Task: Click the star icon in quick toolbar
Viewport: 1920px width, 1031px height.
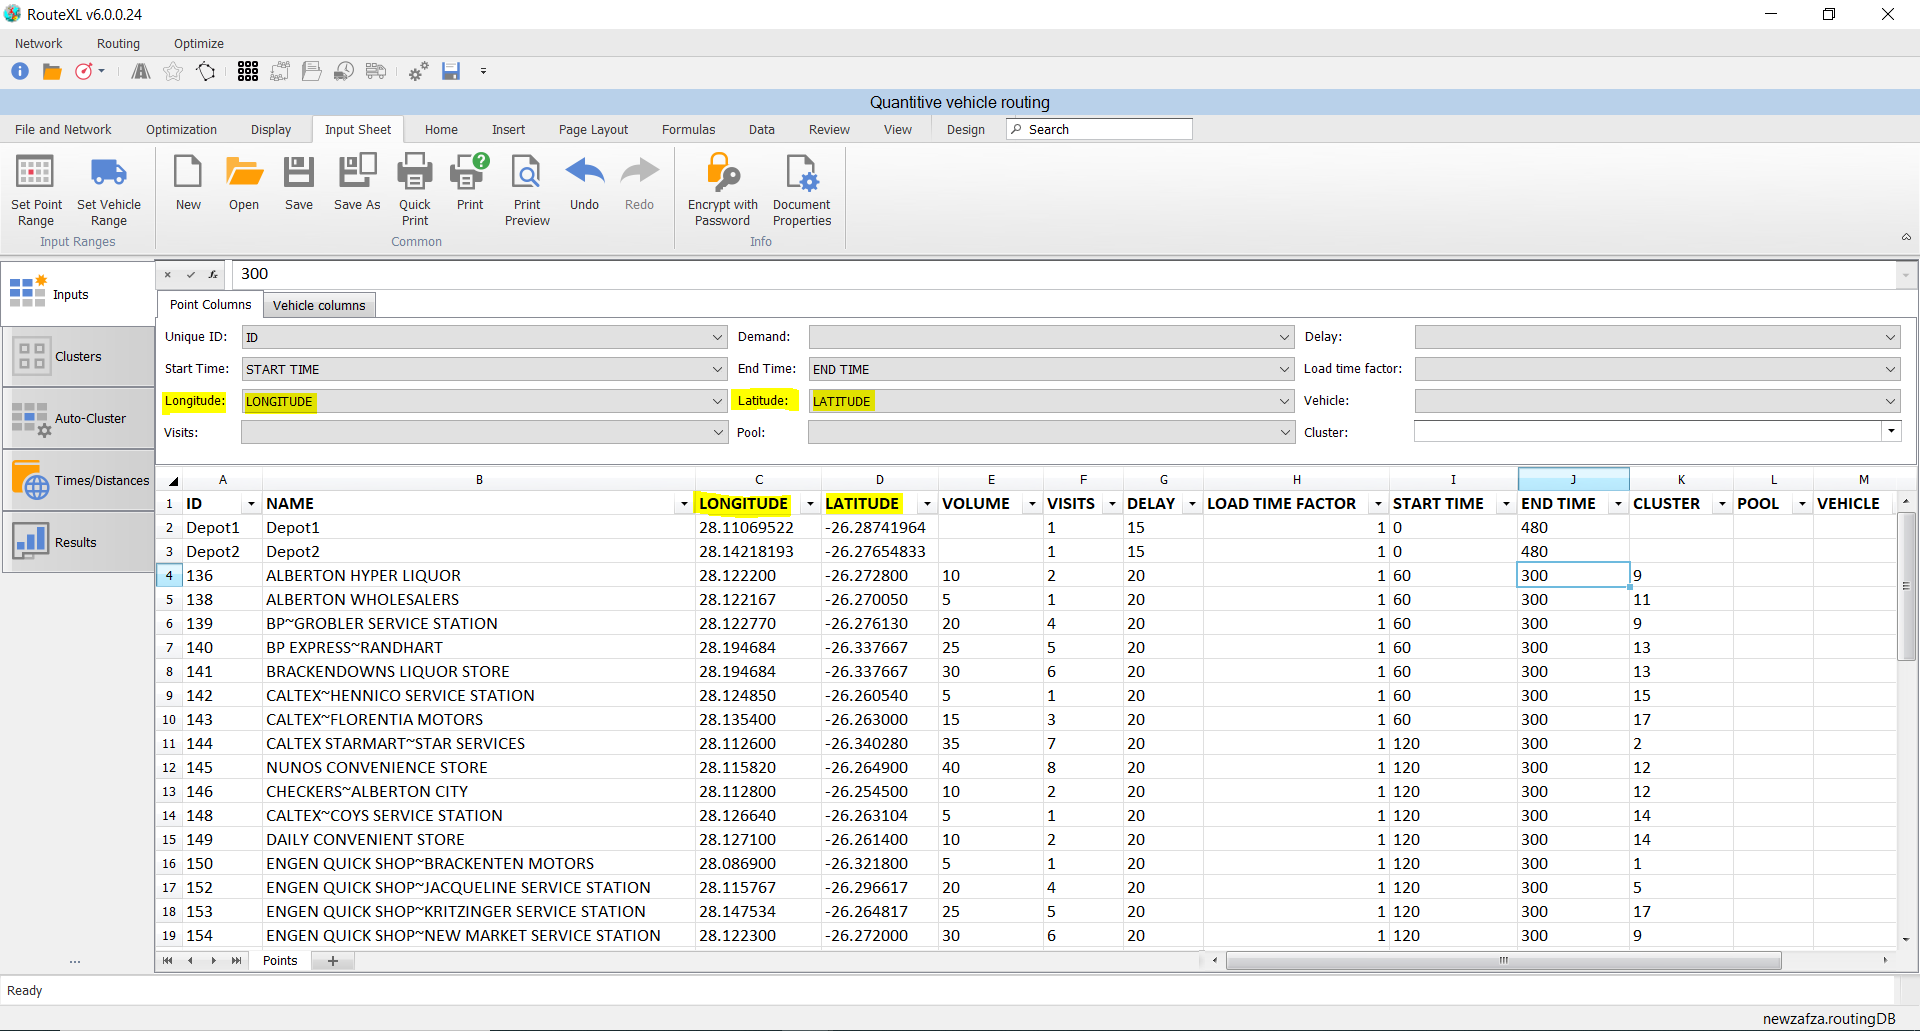Action: click(x=173, y=71)
